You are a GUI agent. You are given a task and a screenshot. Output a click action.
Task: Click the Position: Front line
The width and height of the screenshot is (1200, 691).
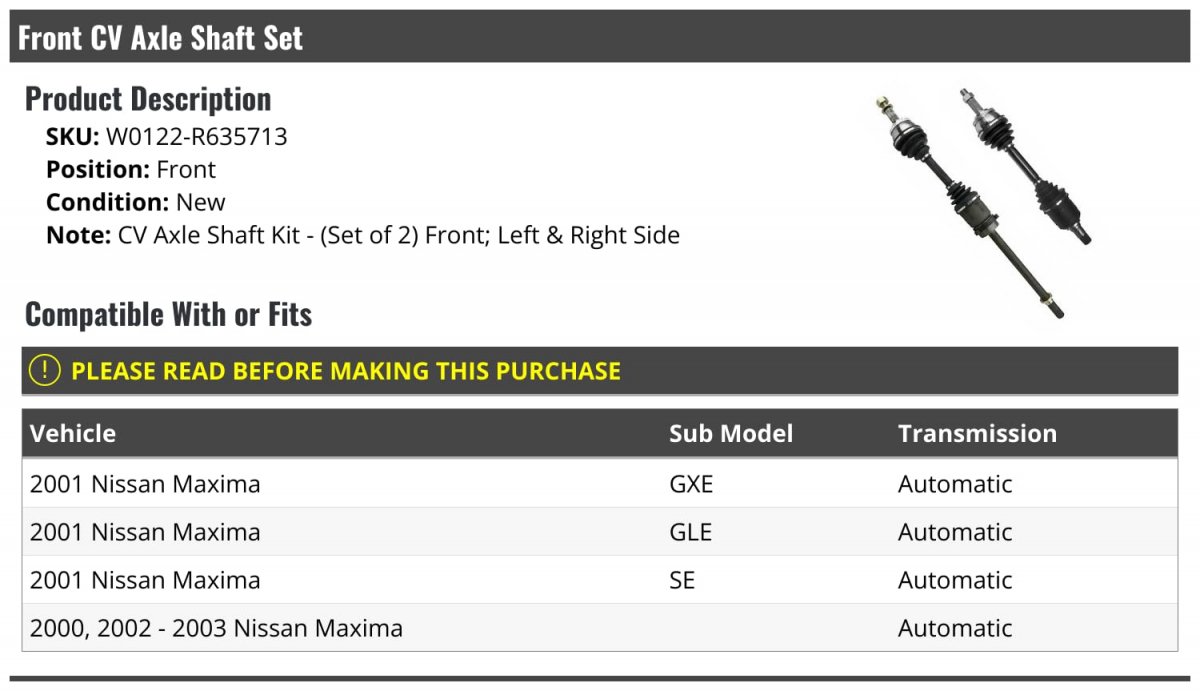(x=131, y=169)
